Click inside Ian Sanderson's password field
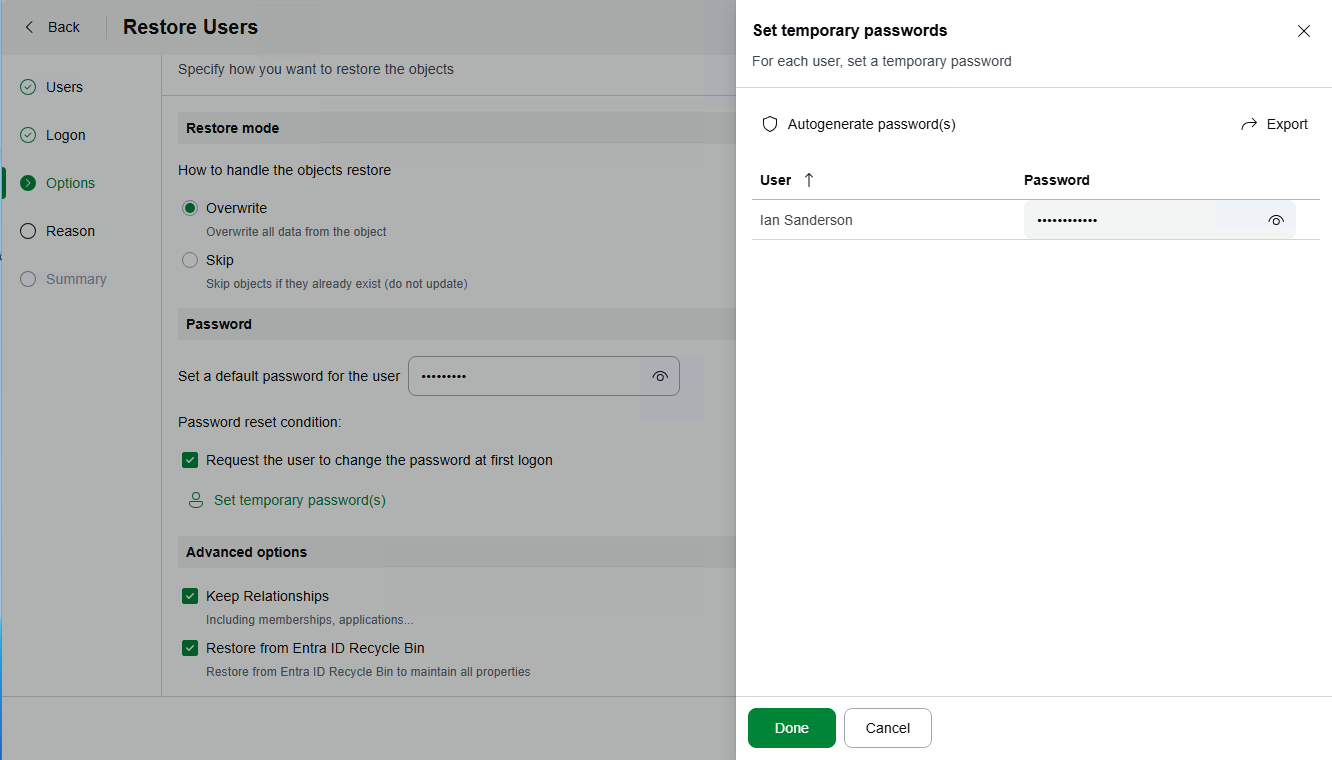This screenshot has width=1332, height=760. [1120, 219]
